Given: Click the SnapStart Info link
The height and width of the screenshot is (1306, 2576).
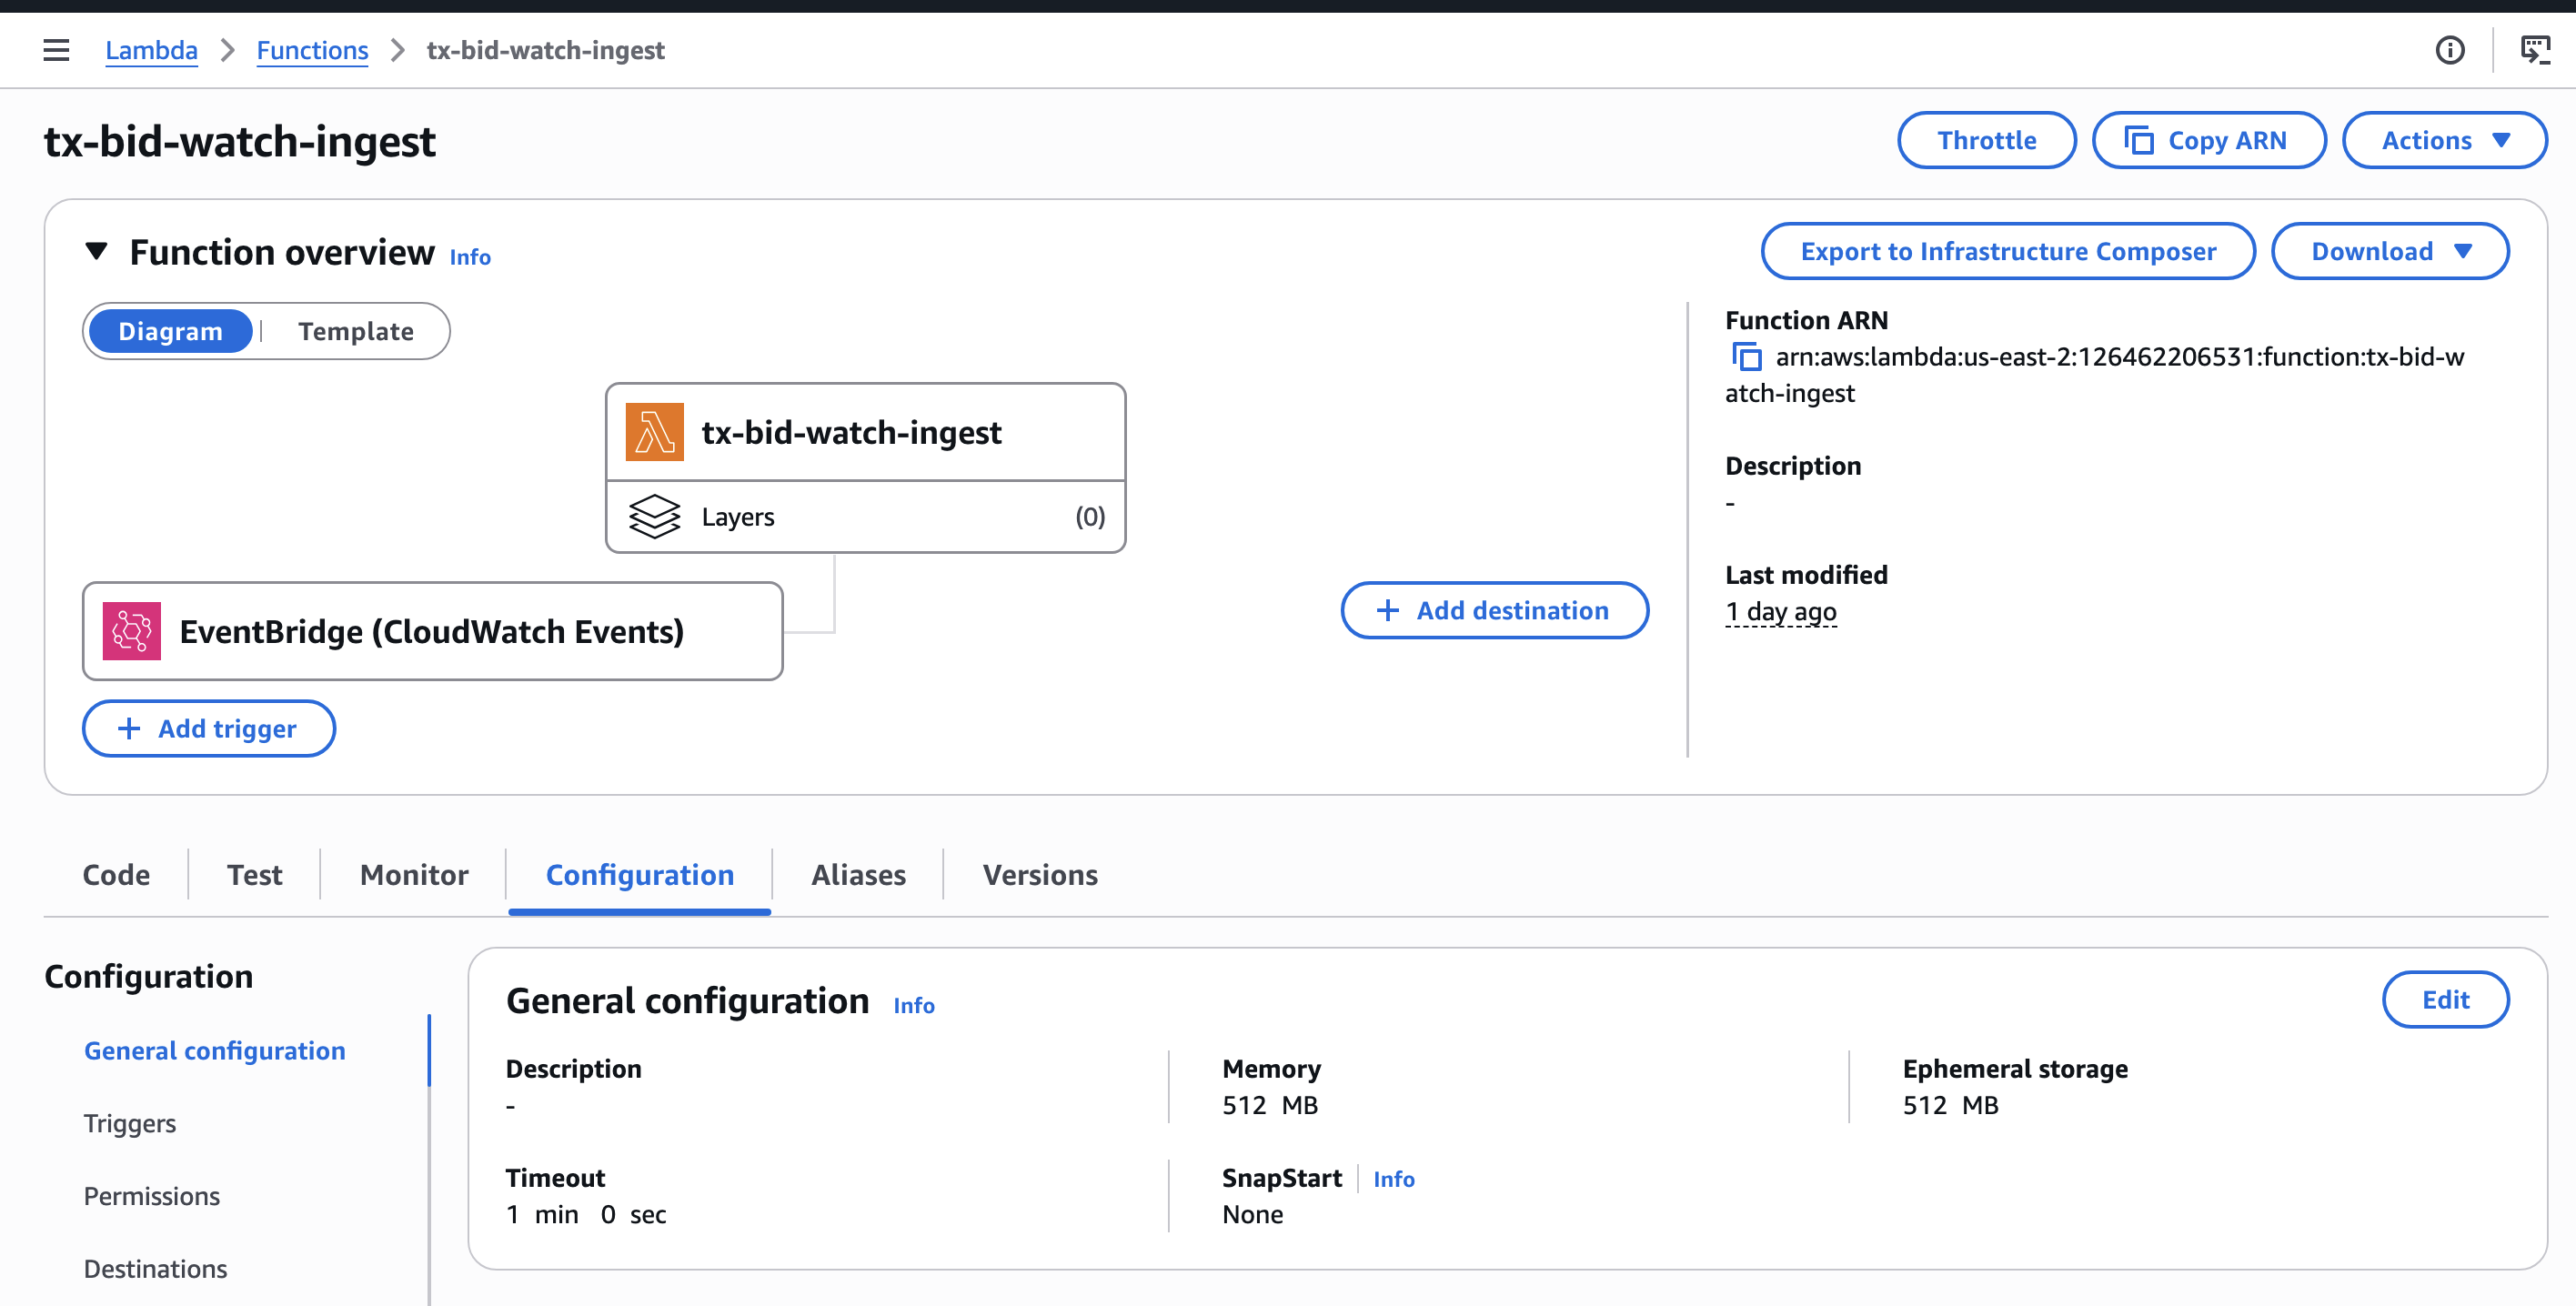Looking at the screenshot, I should pyautogui.click(x=1394, y=1179).
